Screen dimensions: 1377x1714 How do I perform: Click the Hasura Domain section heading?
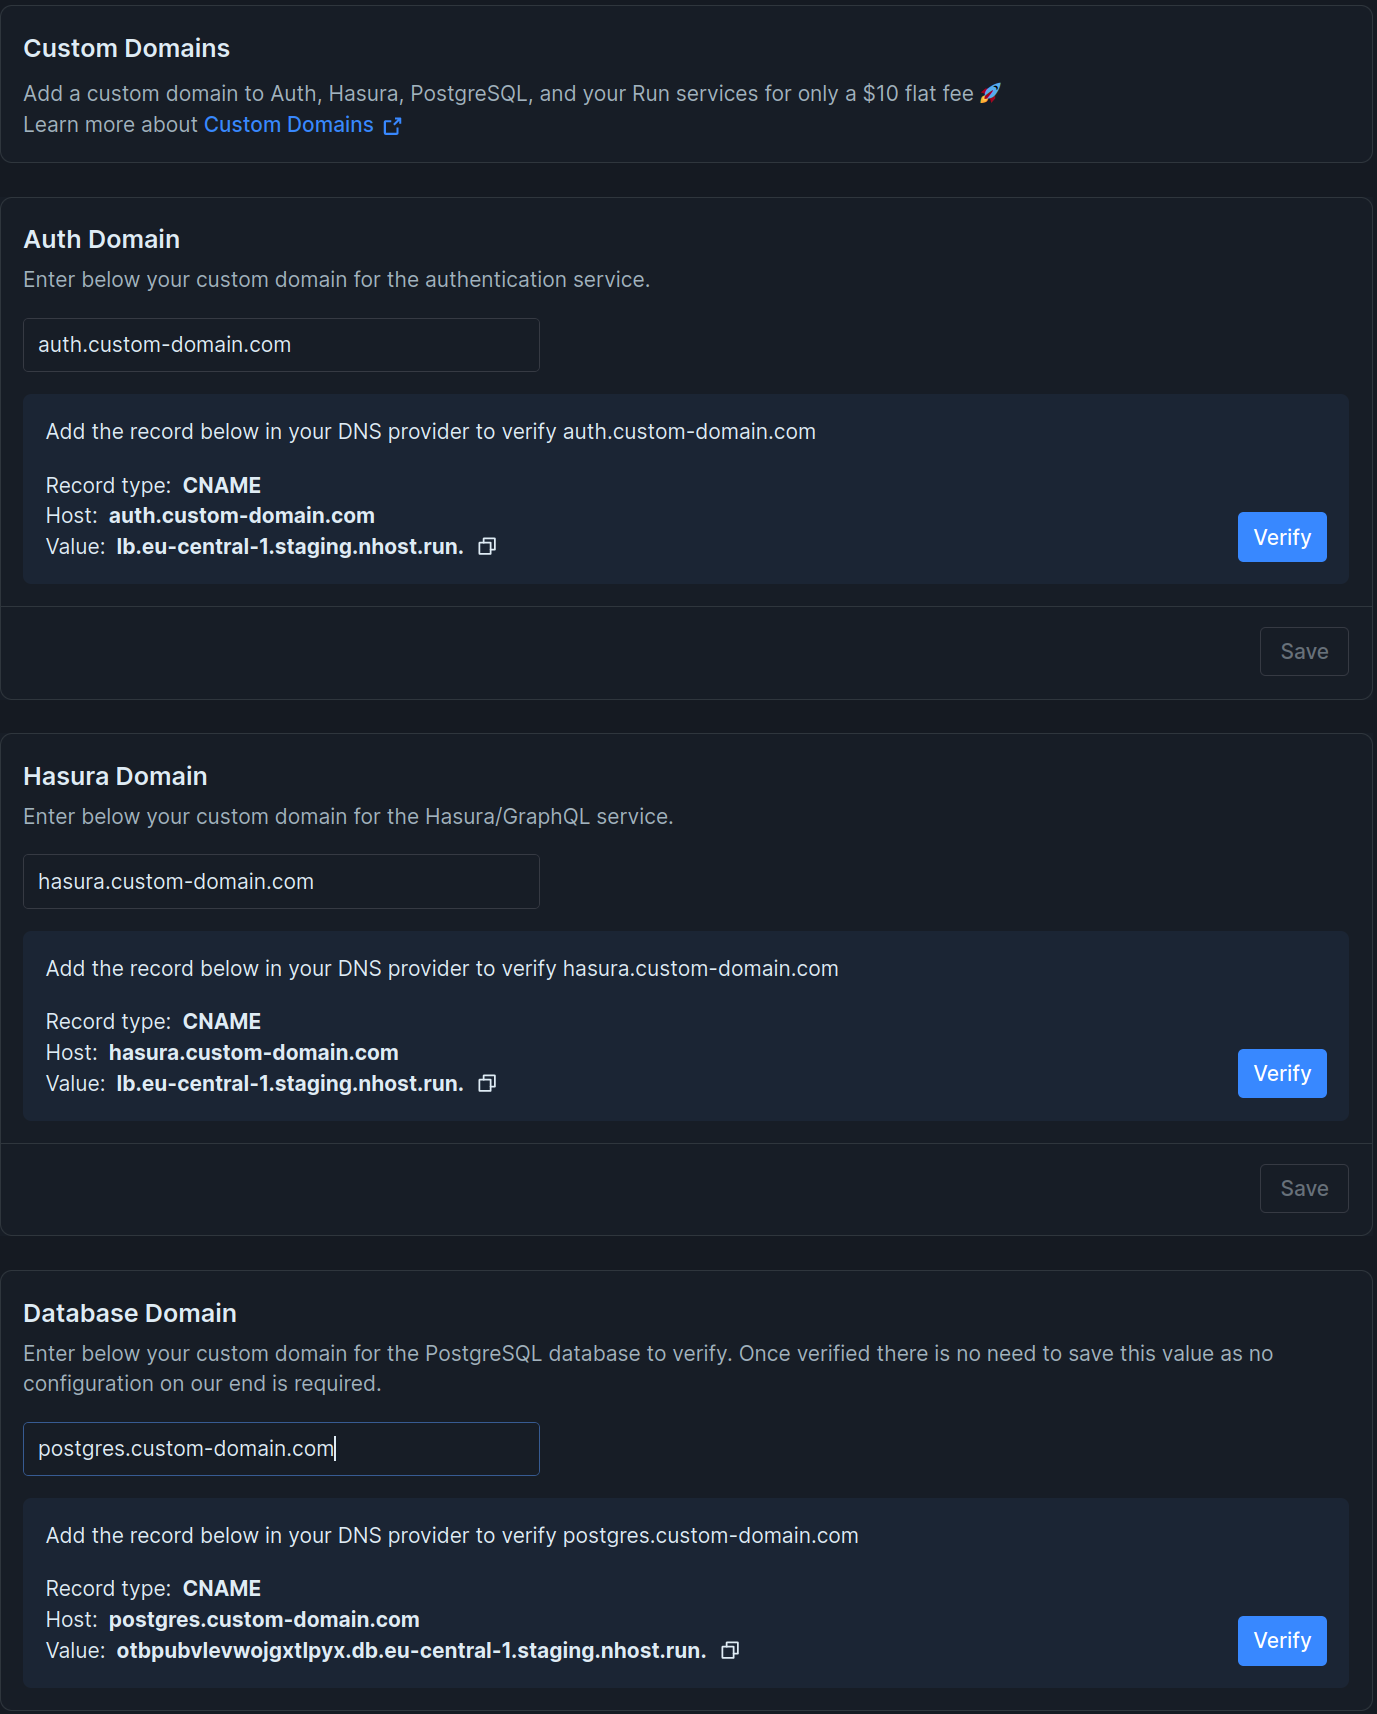[115, 776]
